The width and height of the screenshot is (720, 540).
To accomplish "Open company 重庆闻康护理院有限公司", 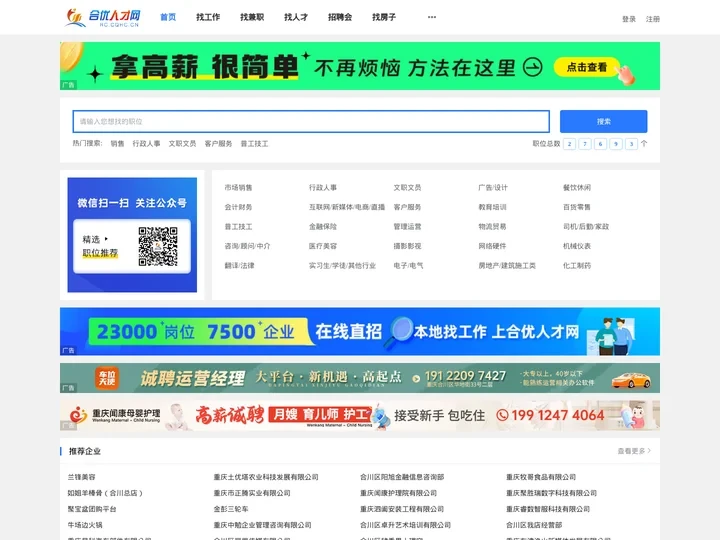I will click(x=398, y=493).
